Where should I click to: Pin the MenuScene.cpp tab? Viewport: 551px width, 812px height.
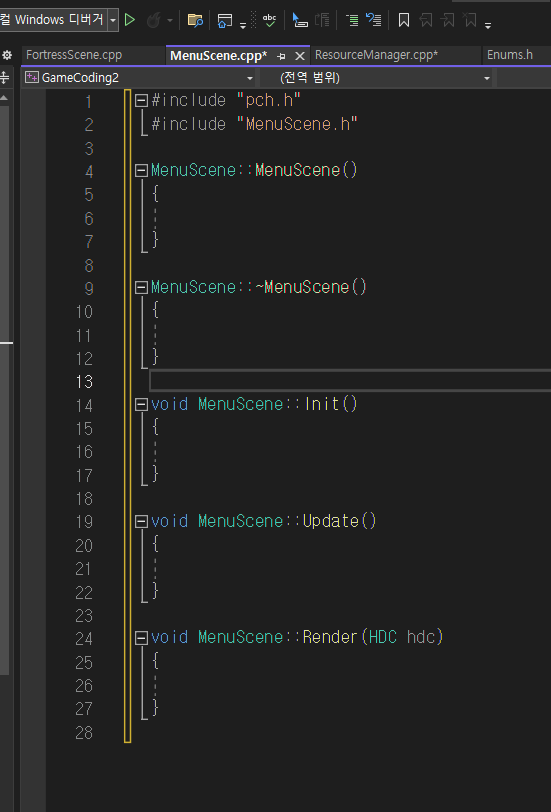[x=281, y=56]
